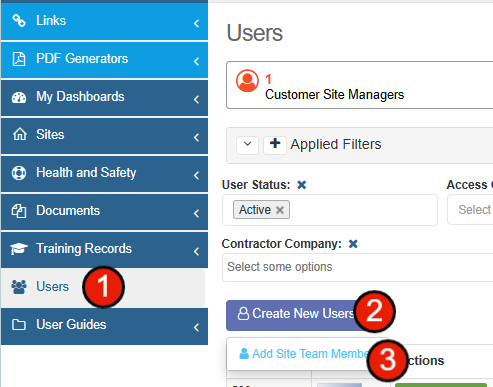Click the Training Records graduation cap icon
This screenshot has height=387, width=493.
[x=18, y=249]
